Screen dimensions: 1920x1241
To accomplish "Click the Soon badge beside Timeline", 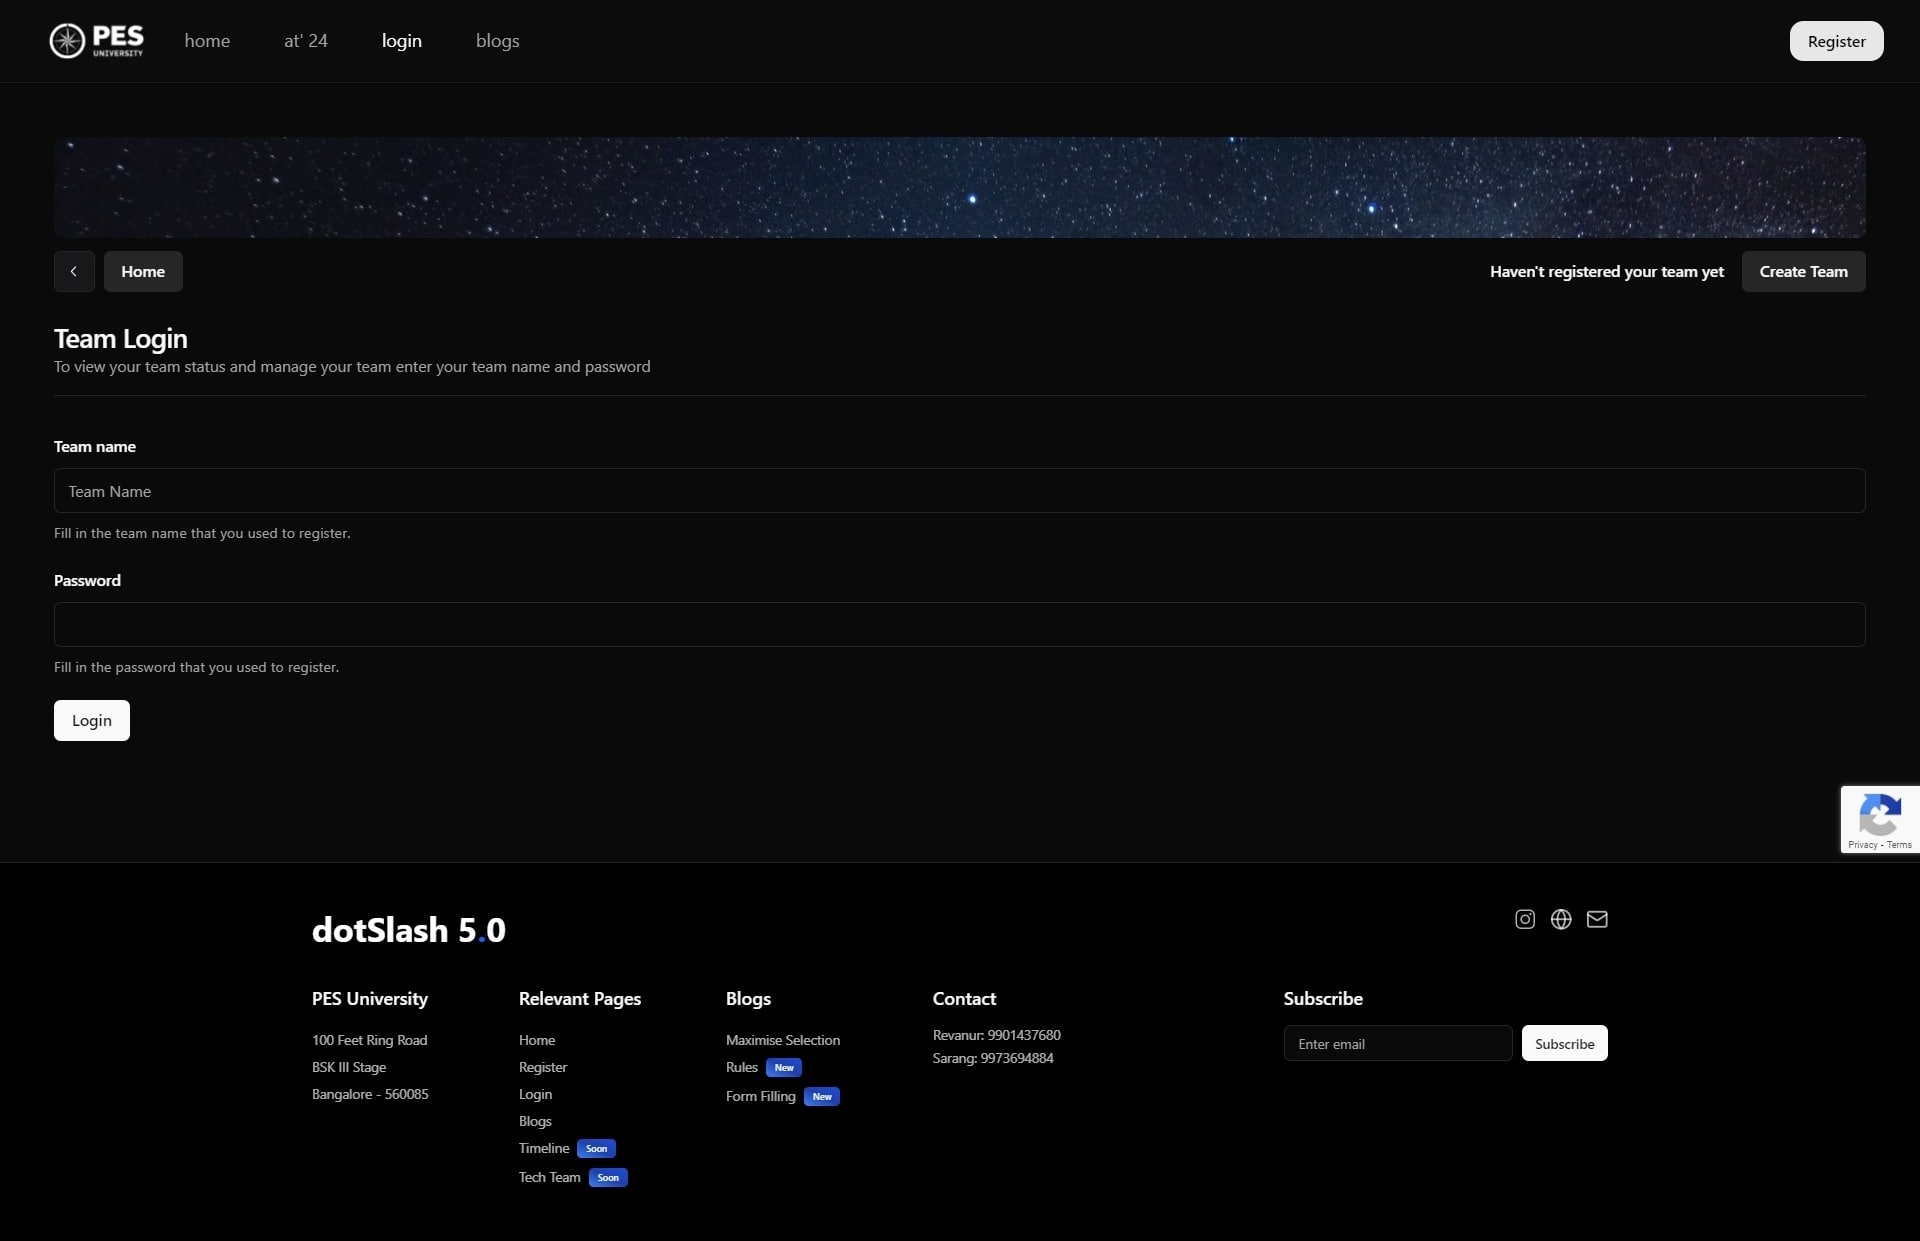I will [x=595, y=1148].
